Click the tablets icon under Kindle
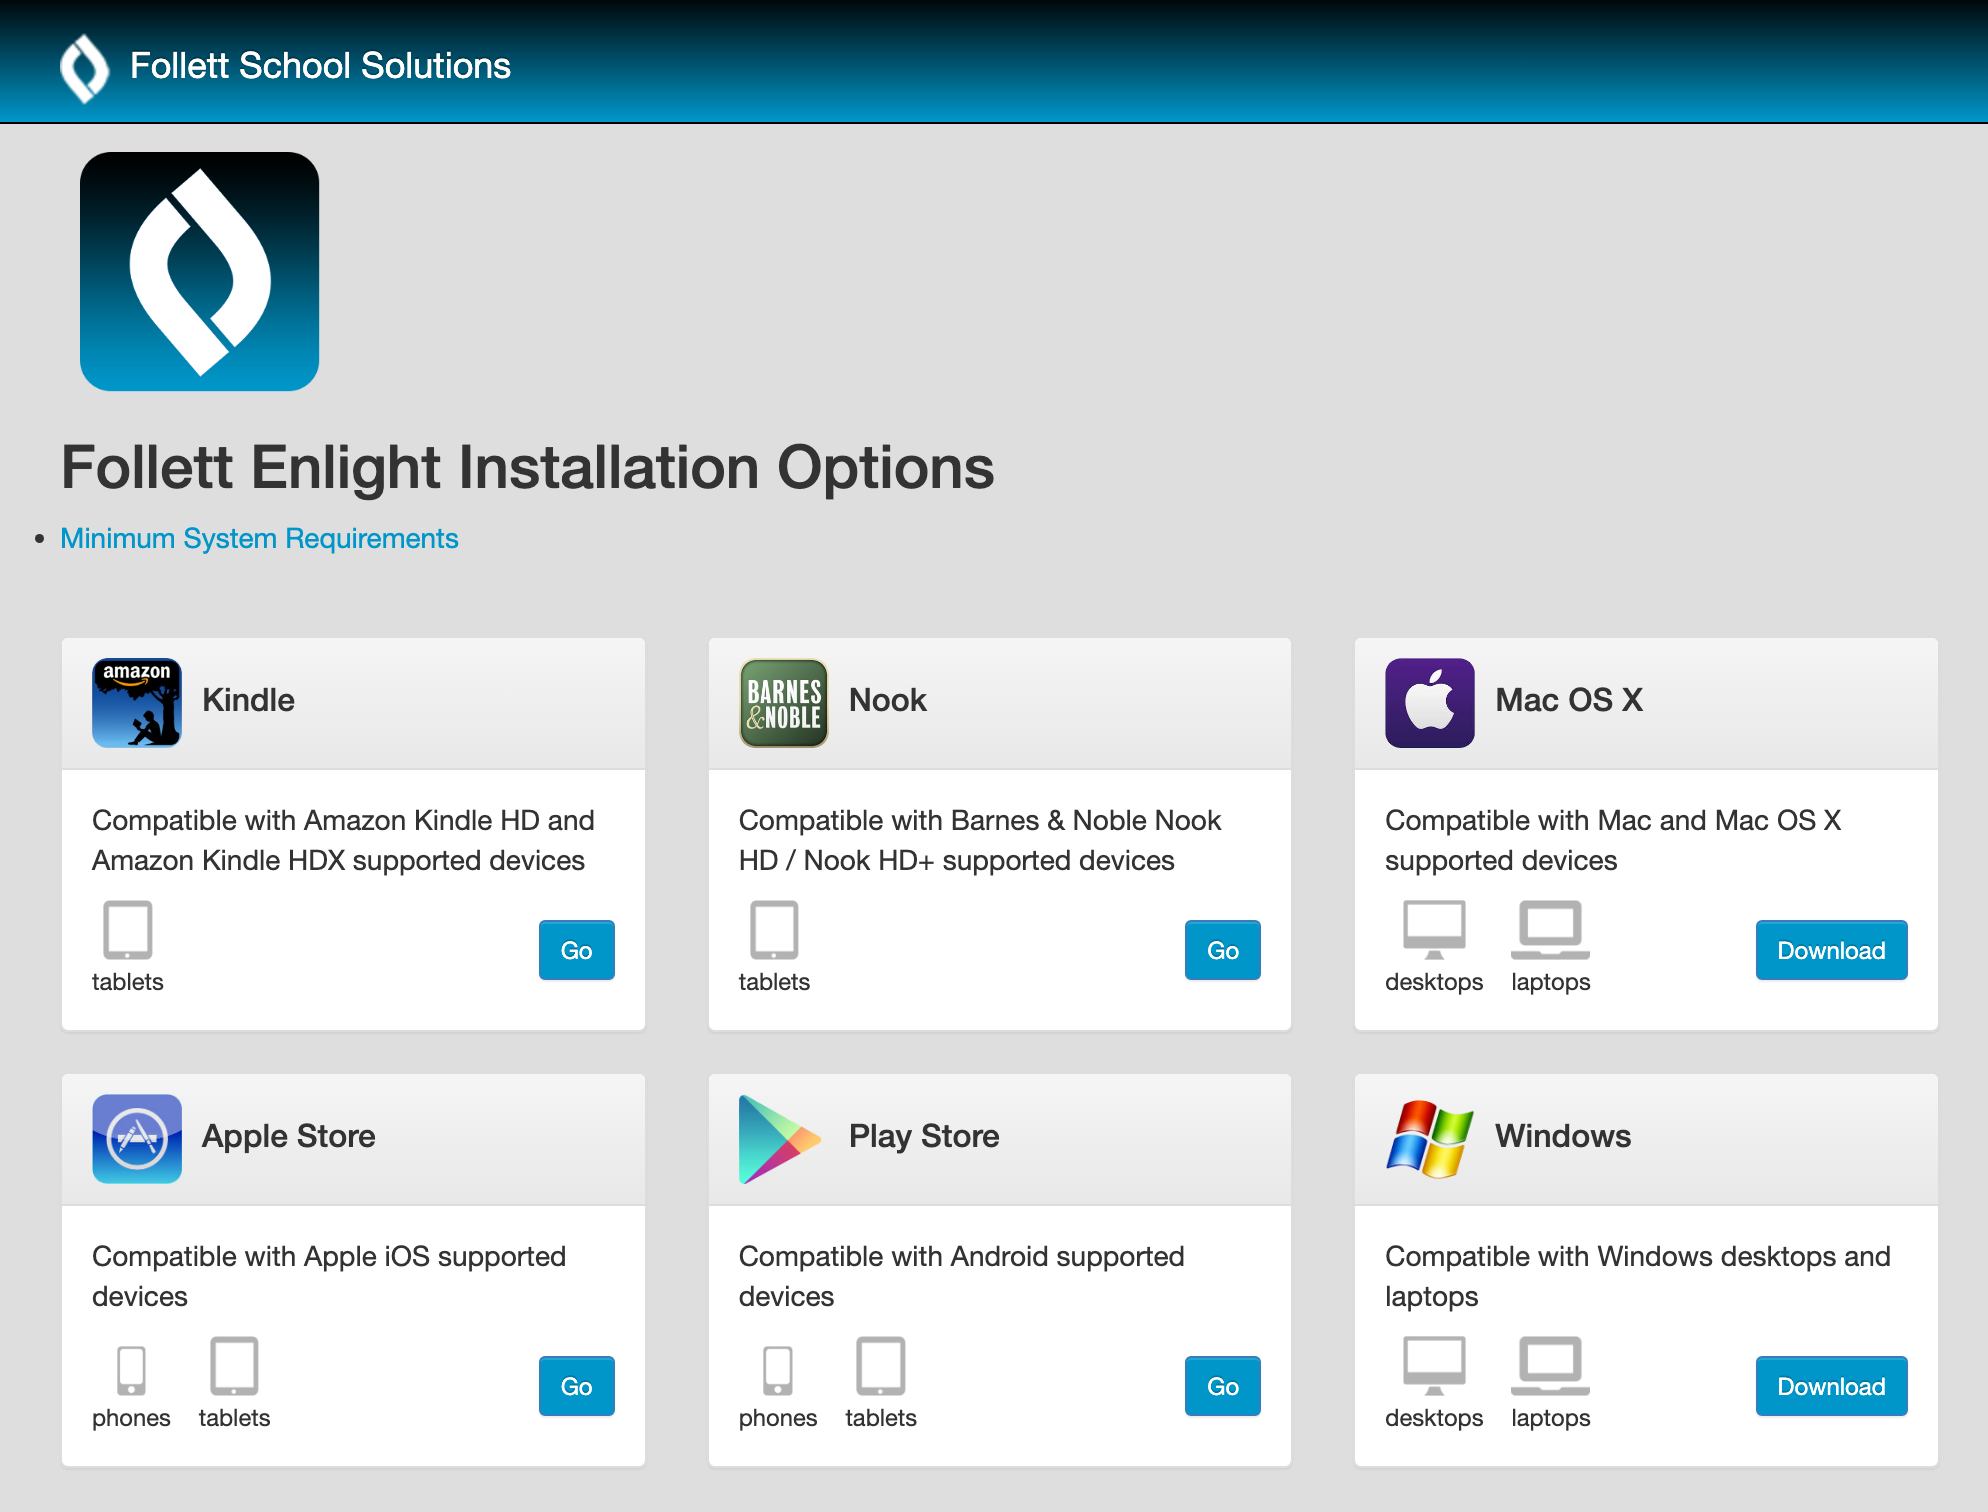 coord(127,931)
